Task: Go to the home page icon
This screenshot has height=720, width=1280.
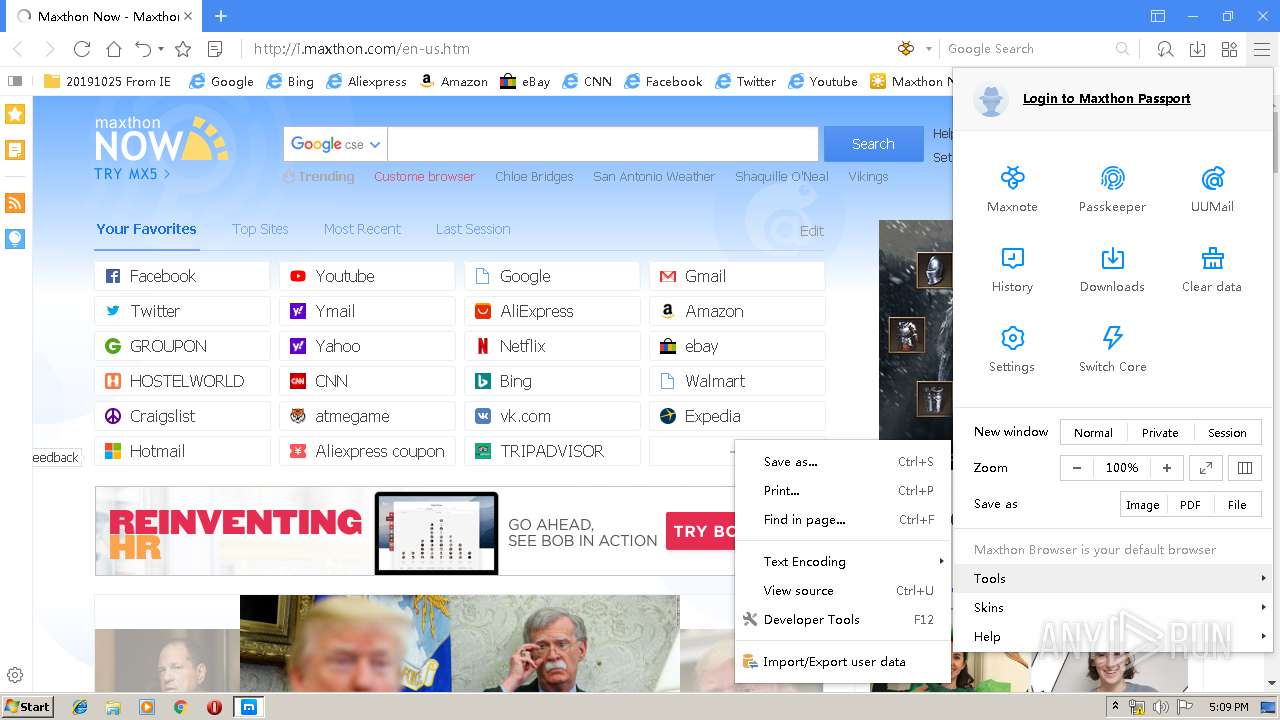Action: [x=114, y=49]
